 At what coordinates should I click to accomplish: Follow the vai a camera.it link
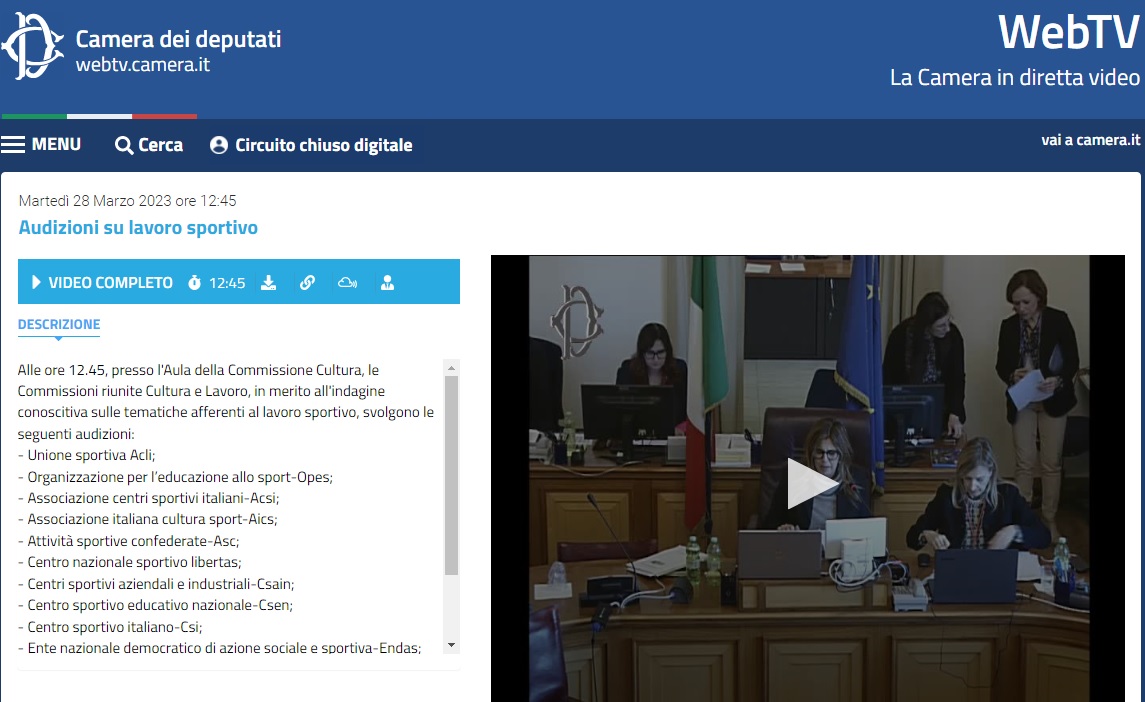pyautogui.click(x=1090, y=140)
